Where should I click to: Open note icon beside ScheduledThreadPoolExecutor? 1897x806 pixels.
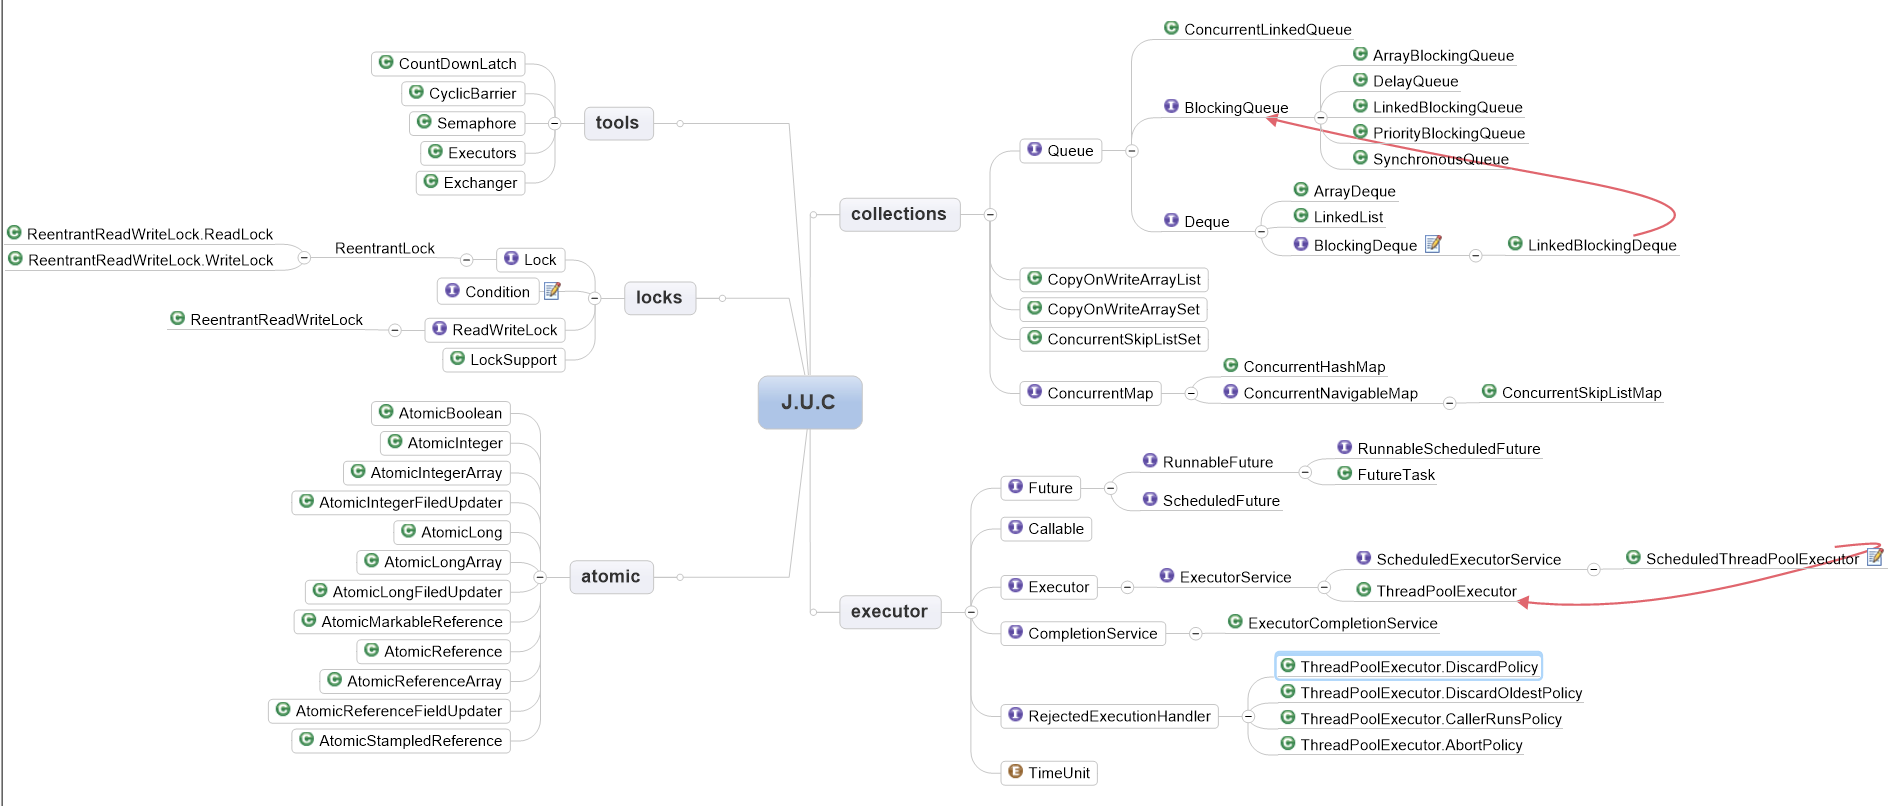(1875, 557)
